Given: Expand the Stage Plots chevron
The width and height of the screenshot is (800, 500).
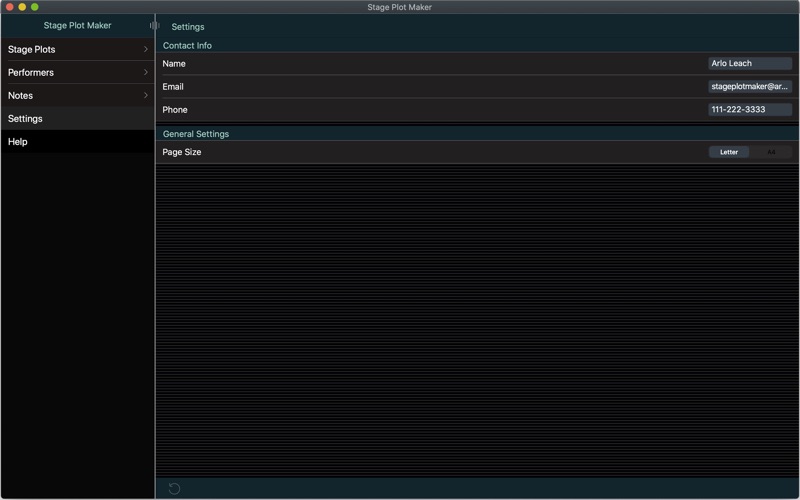Looking at the screenshot, I should point(145,49).
